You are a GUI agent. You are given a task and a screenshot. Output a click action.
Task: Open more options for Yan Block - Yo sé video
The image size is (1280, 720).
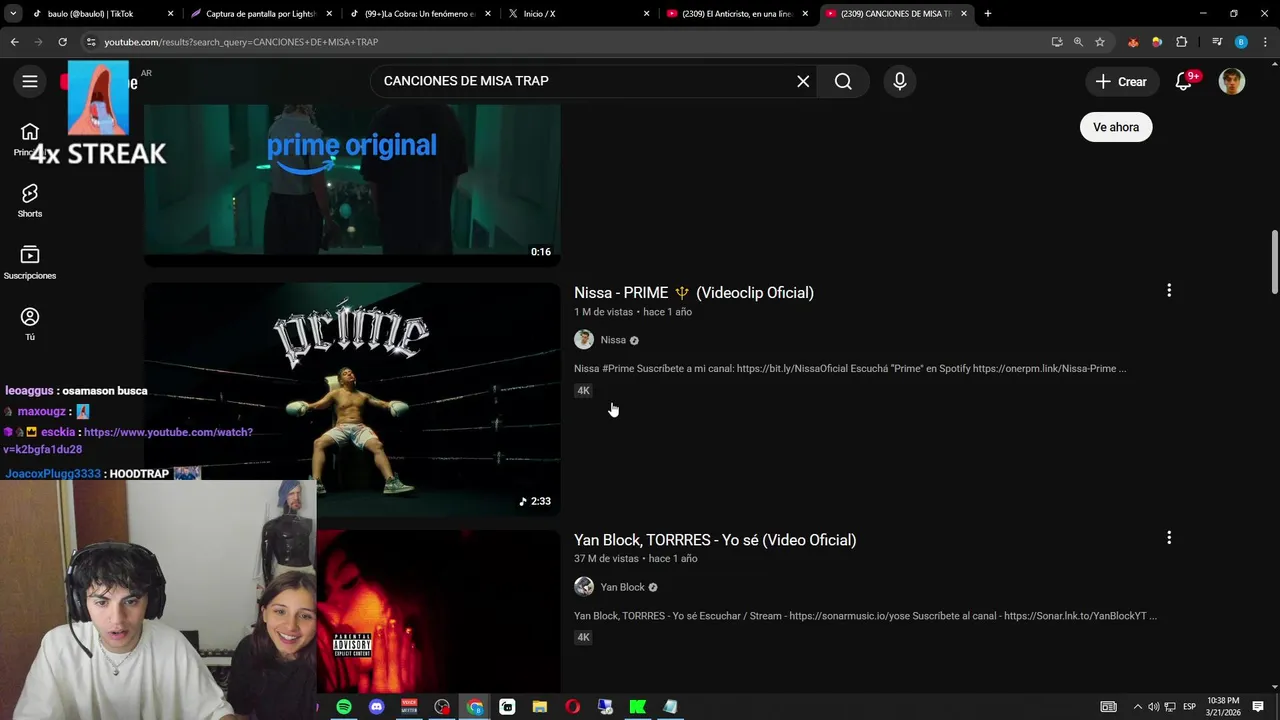[x=1169, y=537]
